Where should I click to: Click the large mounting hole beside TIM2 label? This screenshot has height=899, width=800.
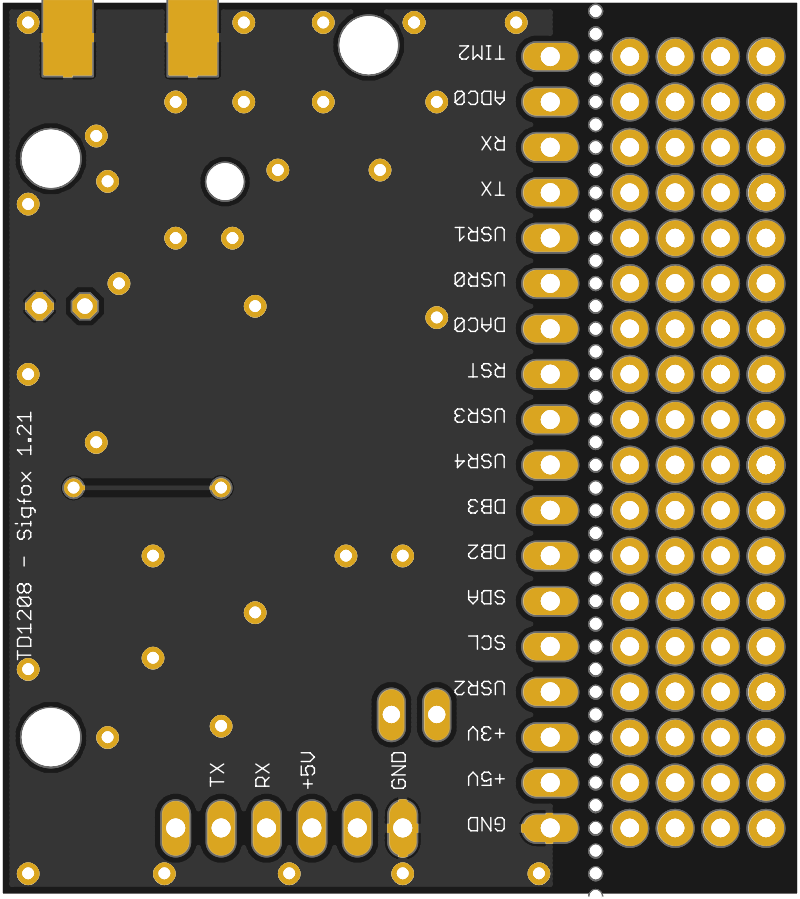coord(368,45)
